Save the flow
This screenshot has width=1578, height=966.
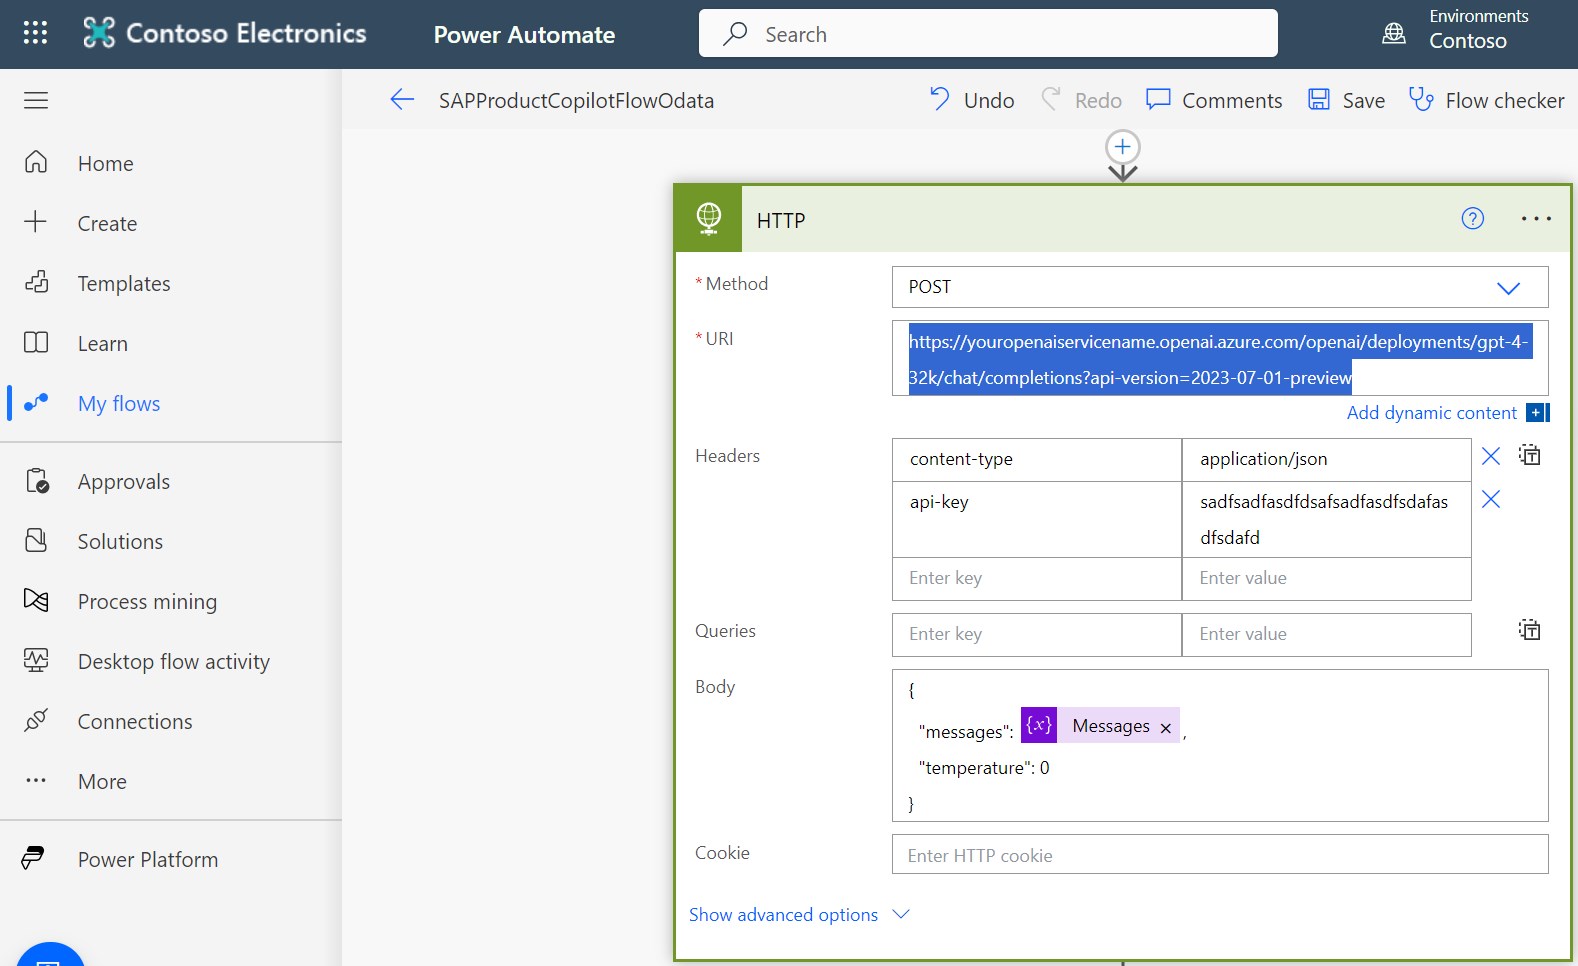click(x=1346, y=100)
